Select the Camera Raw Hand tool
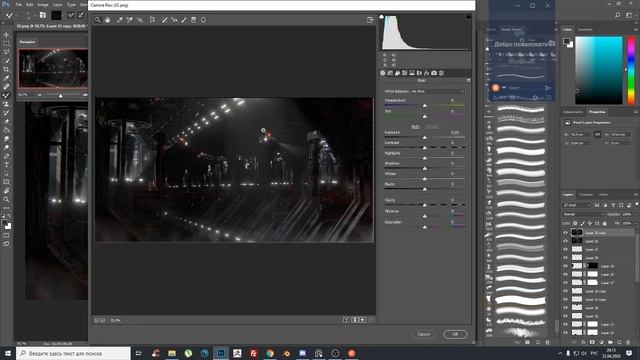 [107, 20]
